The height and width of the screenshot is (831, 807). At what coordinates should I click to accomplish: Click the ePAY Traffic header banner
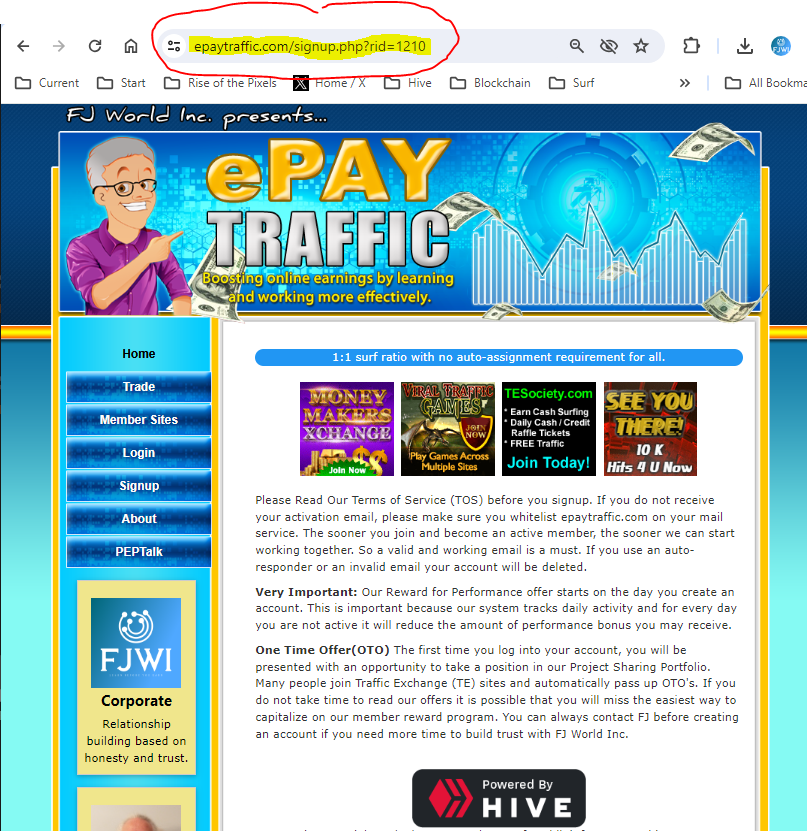click(x=410, y=222)
